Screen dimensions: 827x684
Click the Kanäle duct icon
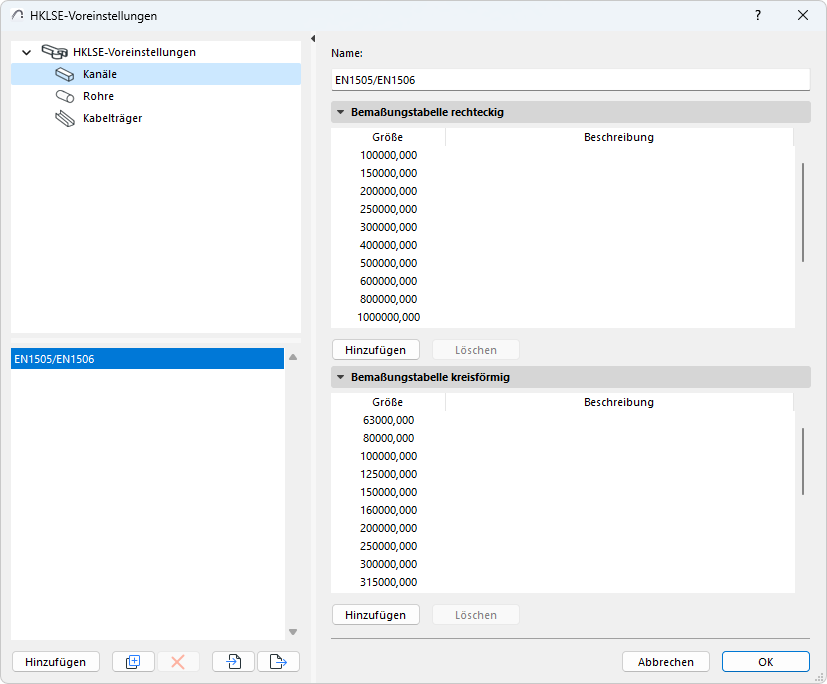click(65, 74)
